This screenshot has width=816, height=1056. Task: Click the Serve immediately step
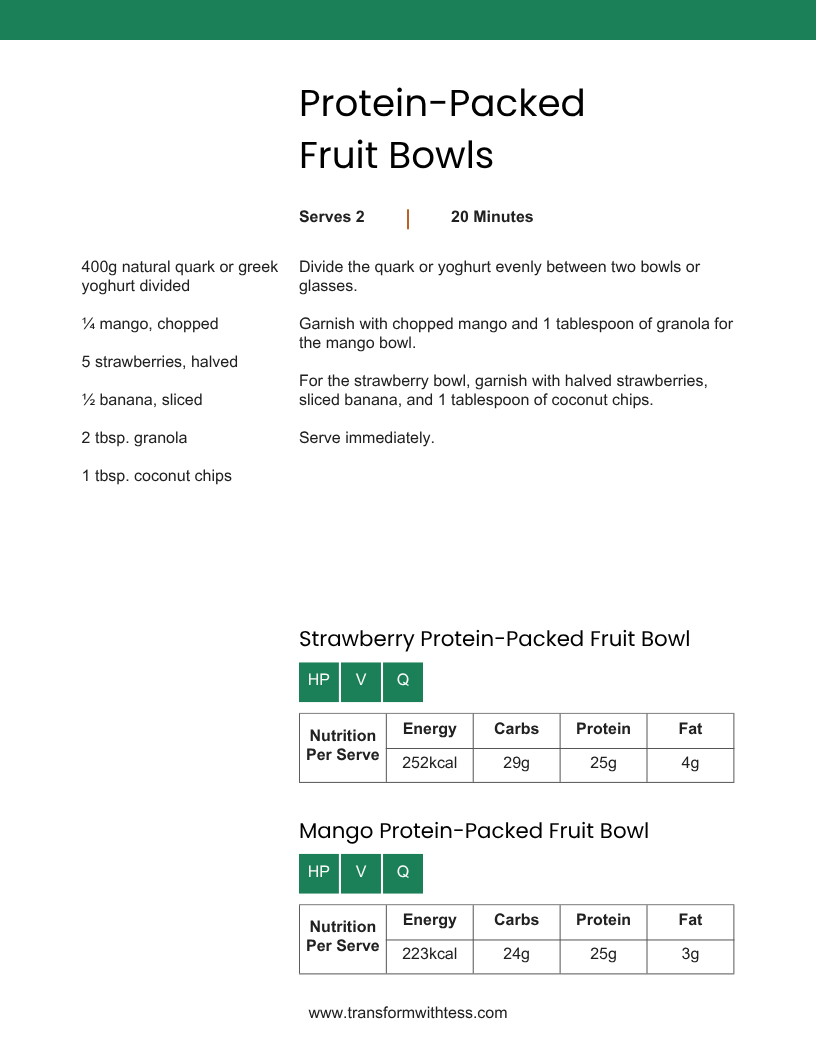pyautogui.click(x=367, y=438)
